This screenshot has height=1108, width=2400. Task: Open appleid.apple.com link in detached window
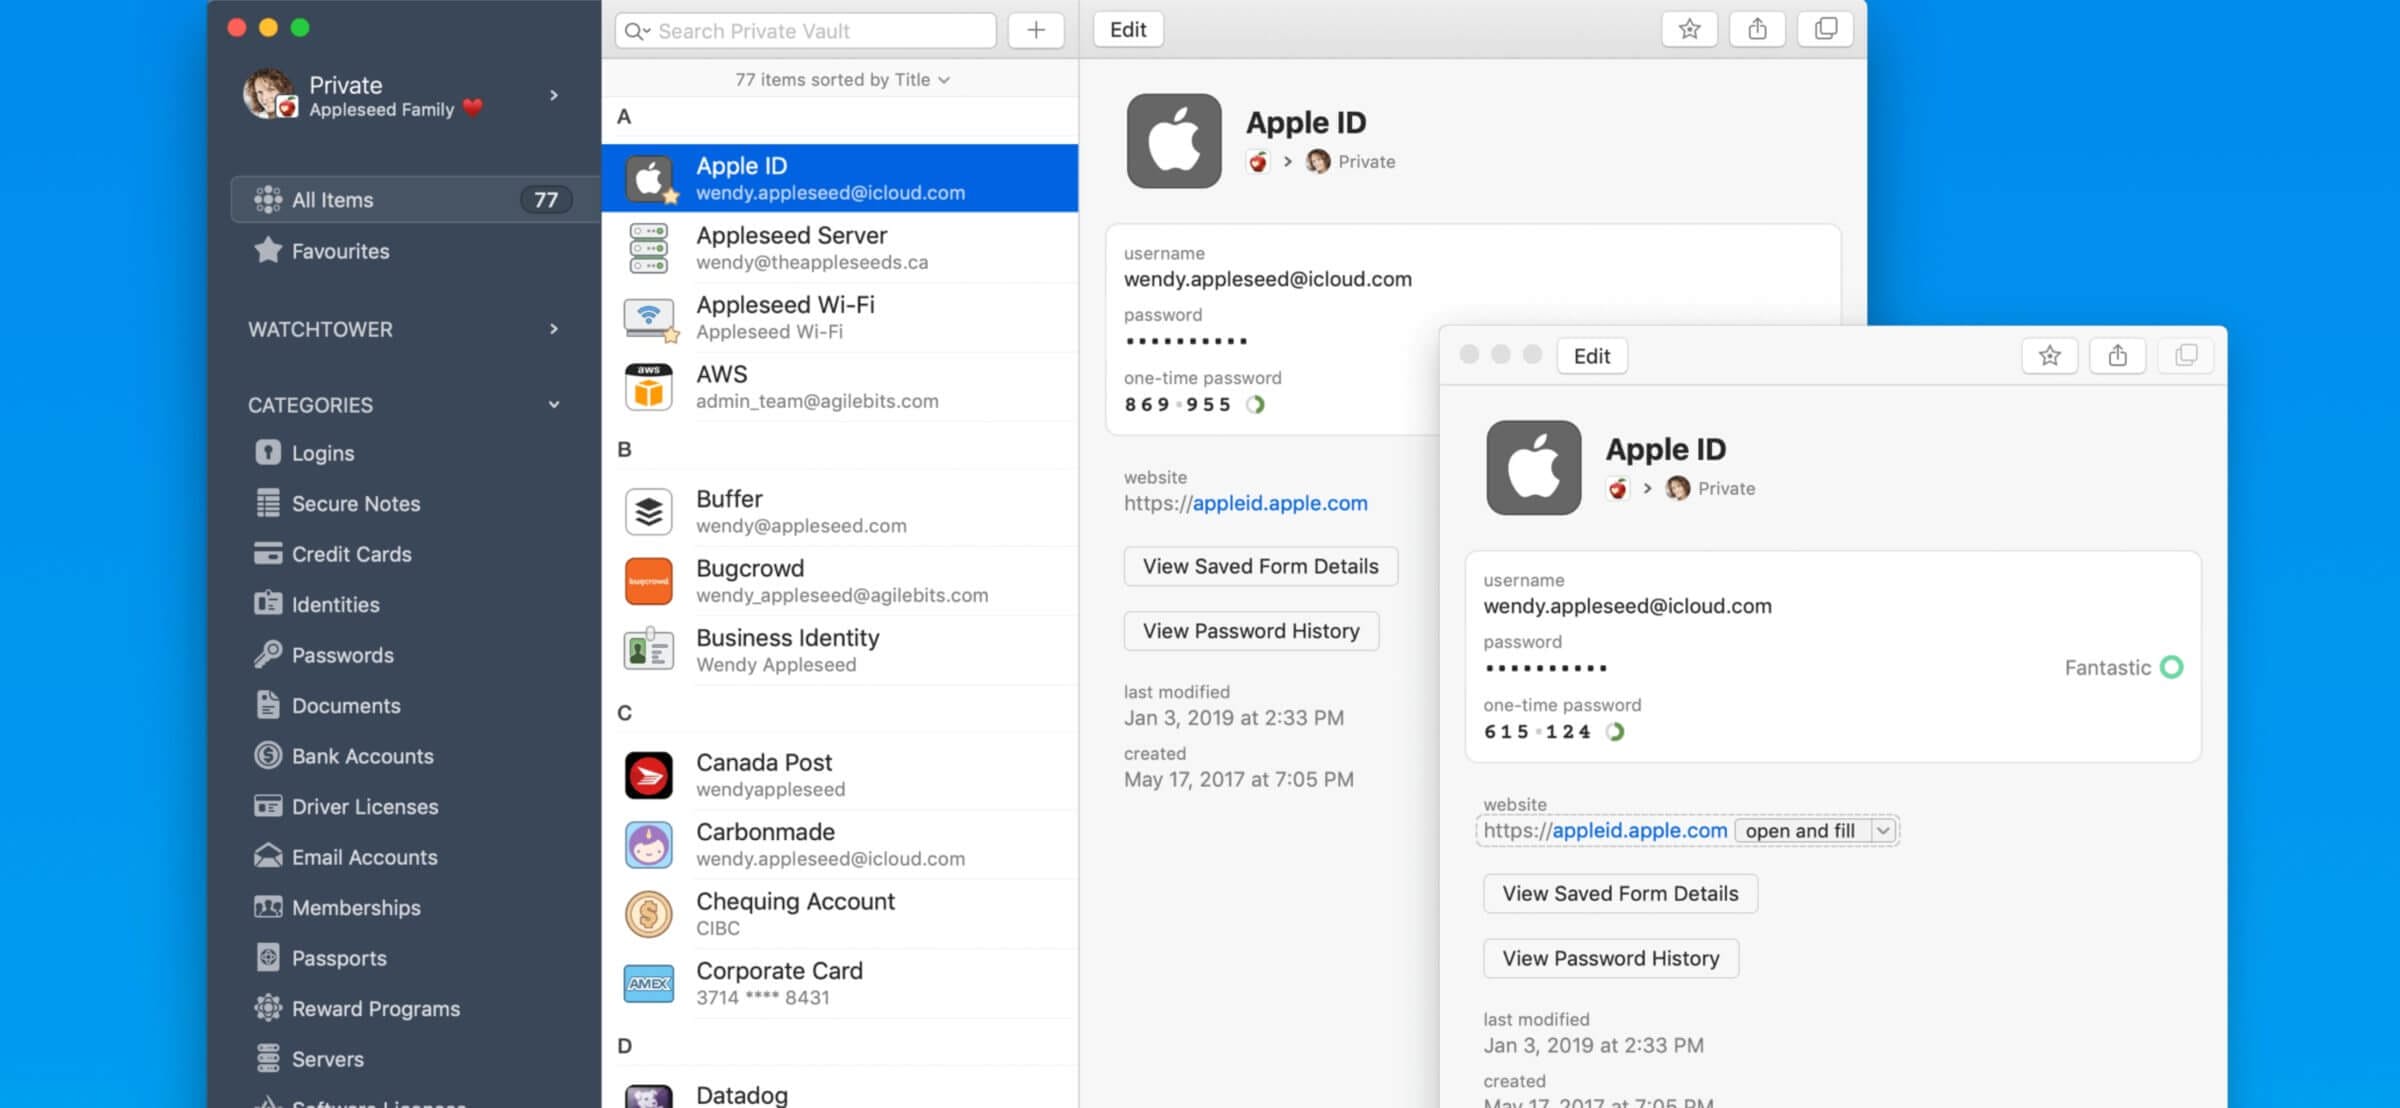point(1639,830)
